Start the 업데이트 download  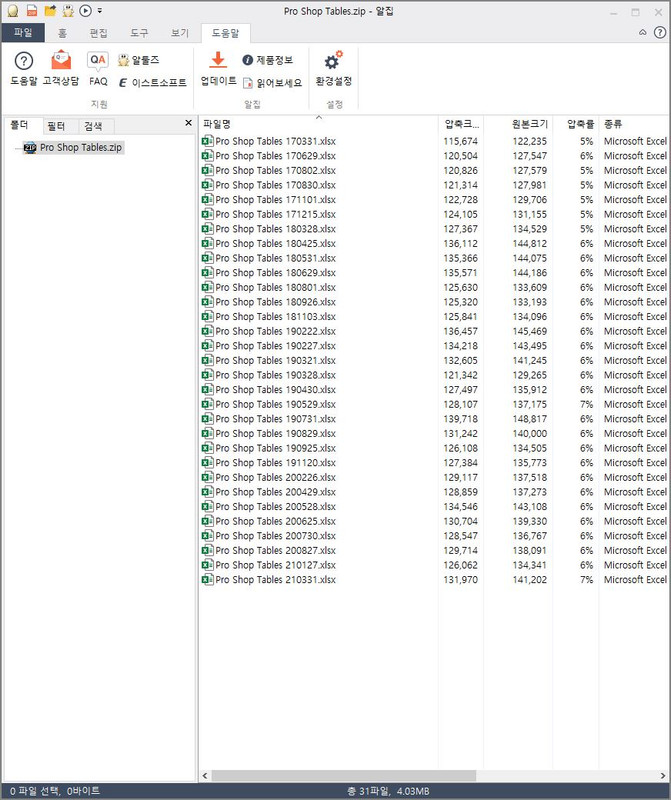218,68
